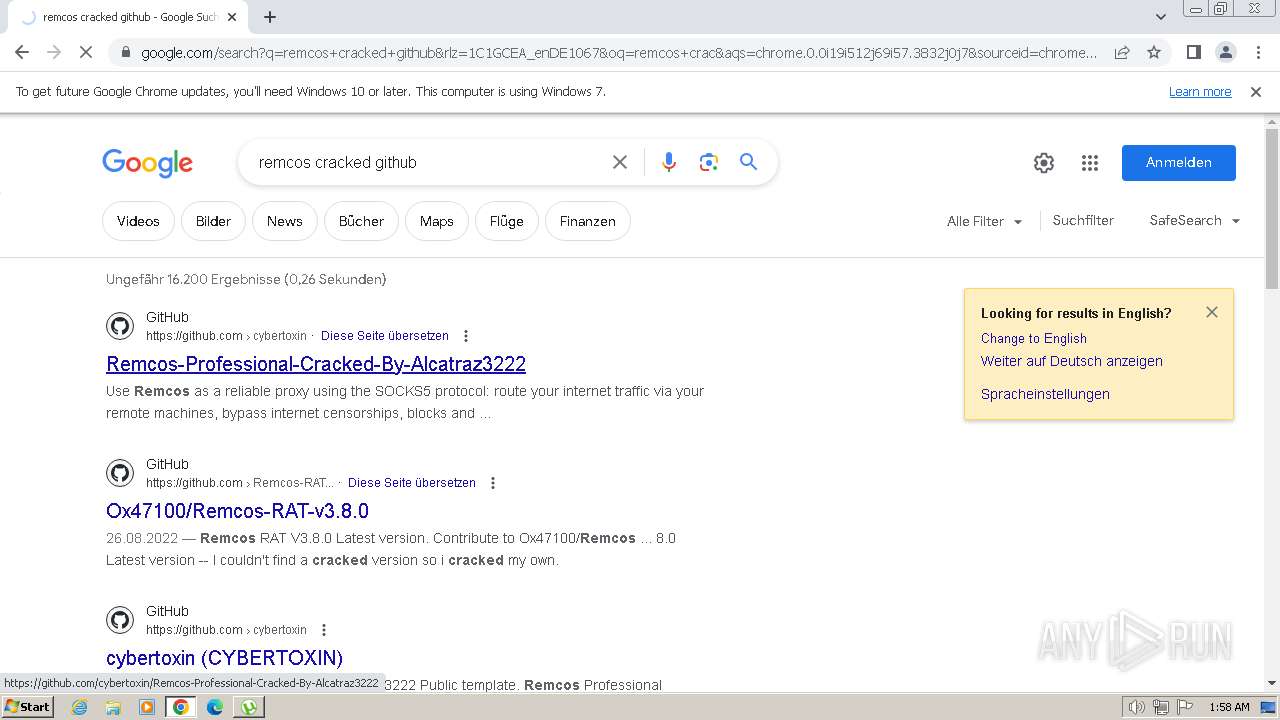This screenshot has height=720, width=1280.
Task: Click the Google logo
Action: (x=147, y=163)
